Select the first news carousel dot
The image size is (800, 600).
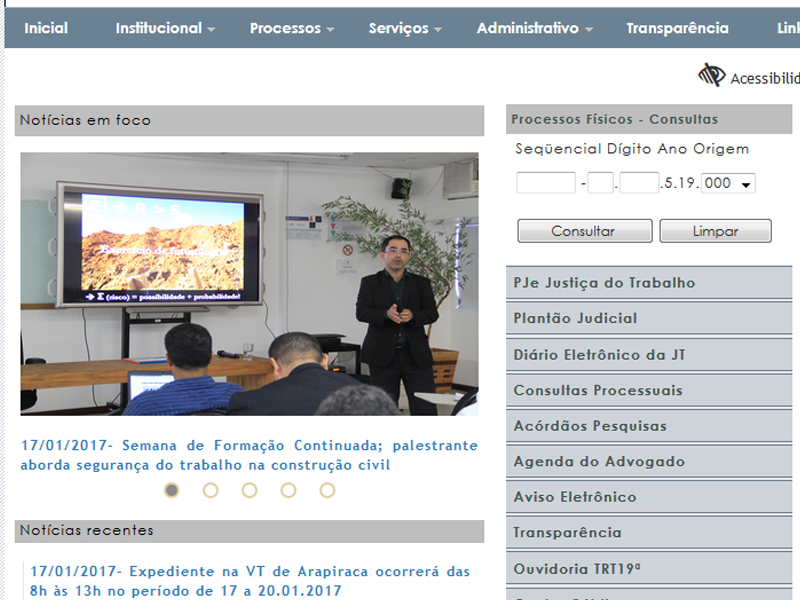point(171,490)
